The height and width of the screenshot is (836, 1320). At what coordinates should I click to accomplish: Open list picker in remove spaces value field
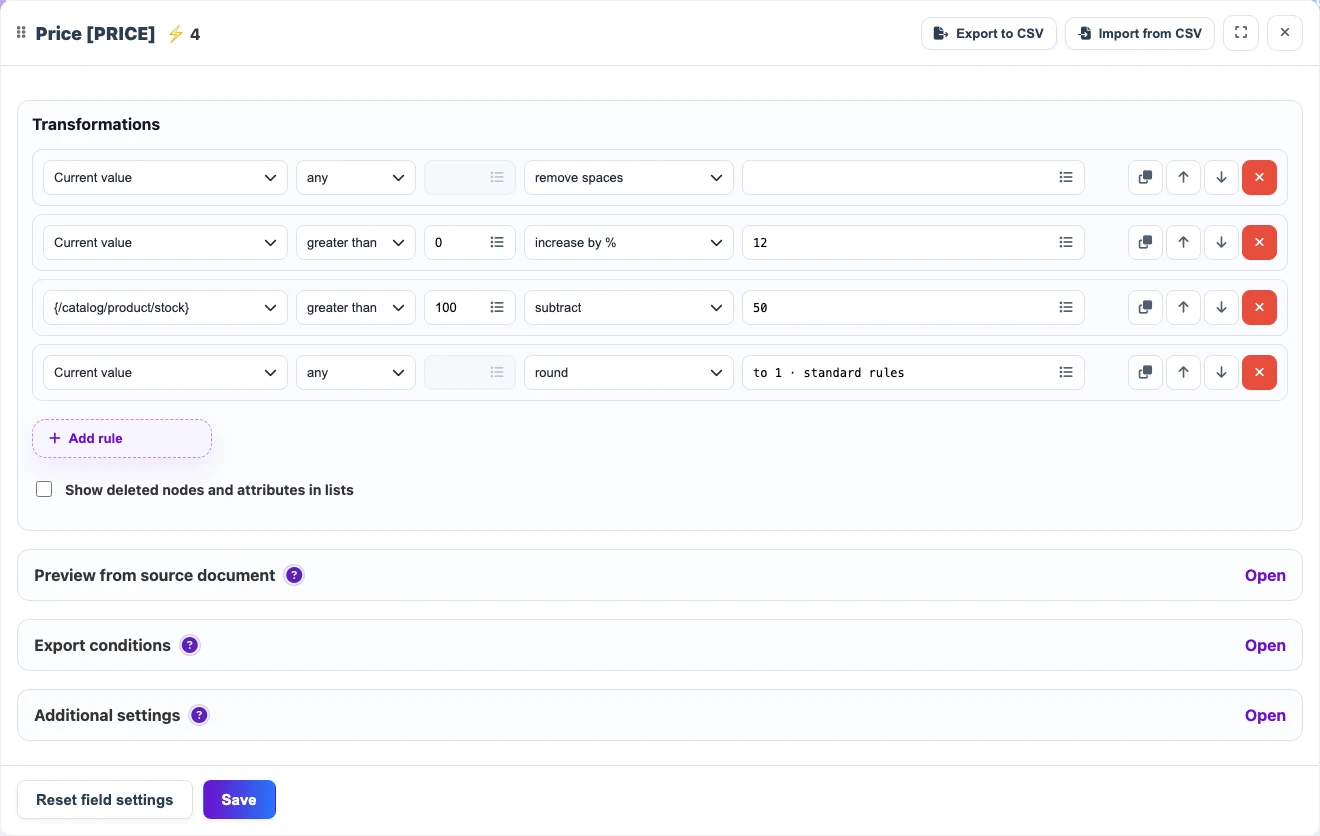1066,177
